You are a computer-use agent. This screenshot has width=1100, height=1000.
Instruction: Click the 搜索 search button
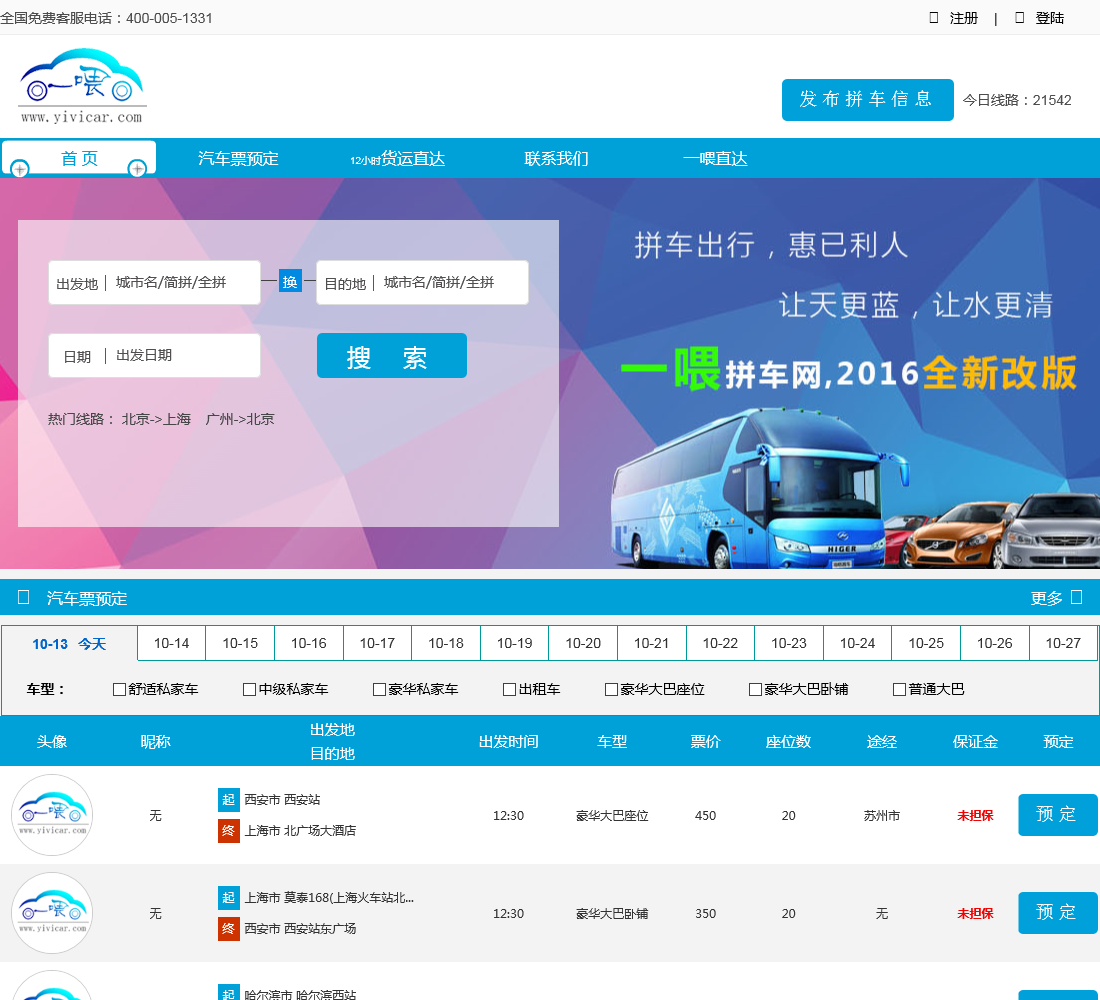391,356
